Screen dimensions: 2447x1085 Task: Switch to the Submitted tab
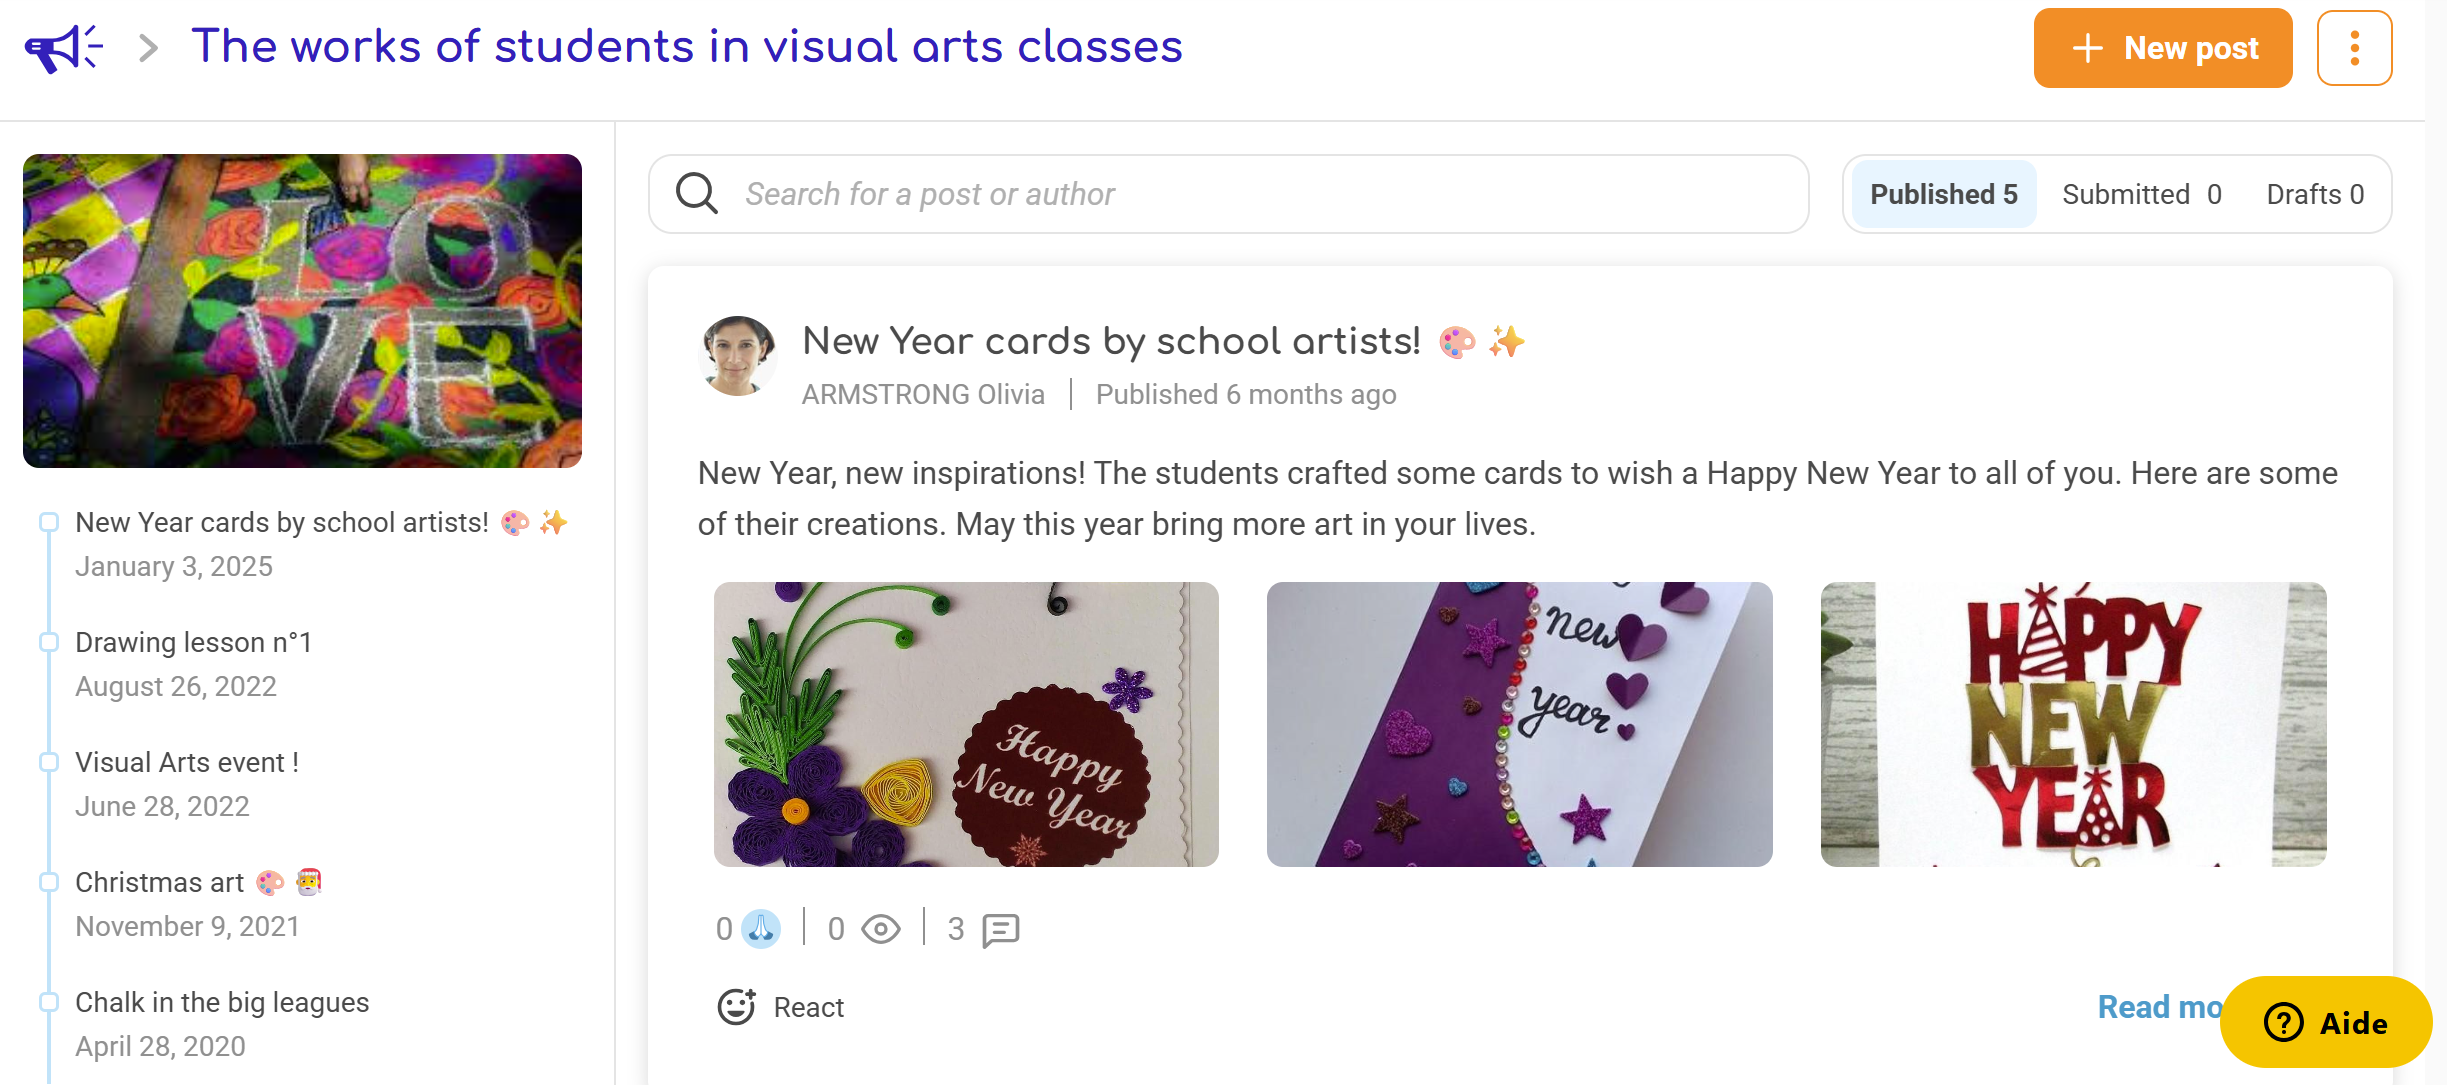pos(2141,194)
